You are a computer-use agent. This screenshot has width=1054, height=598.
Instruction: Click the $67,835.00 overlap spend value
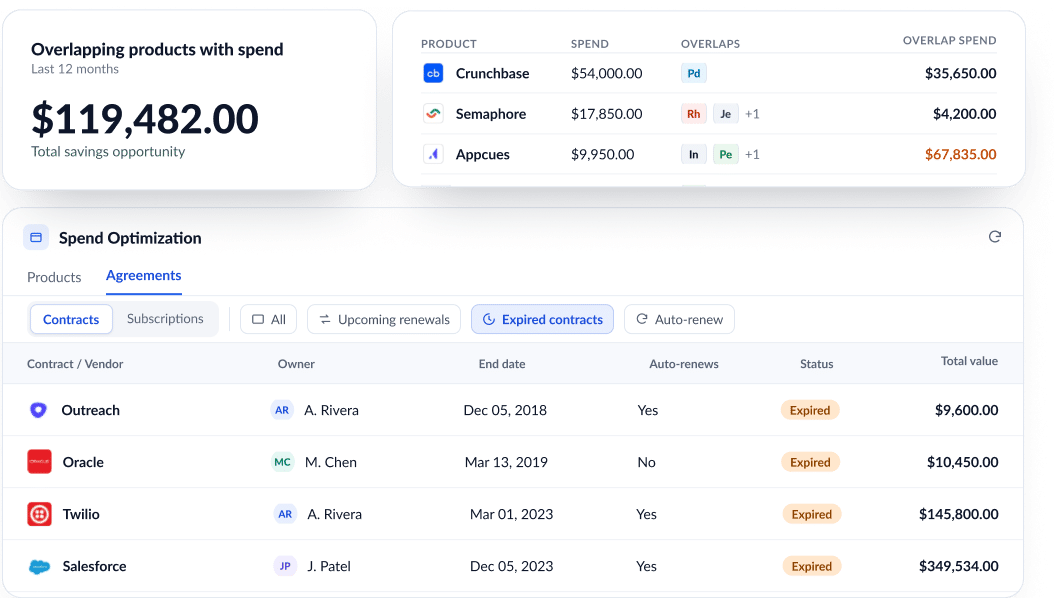coord(961,154)
